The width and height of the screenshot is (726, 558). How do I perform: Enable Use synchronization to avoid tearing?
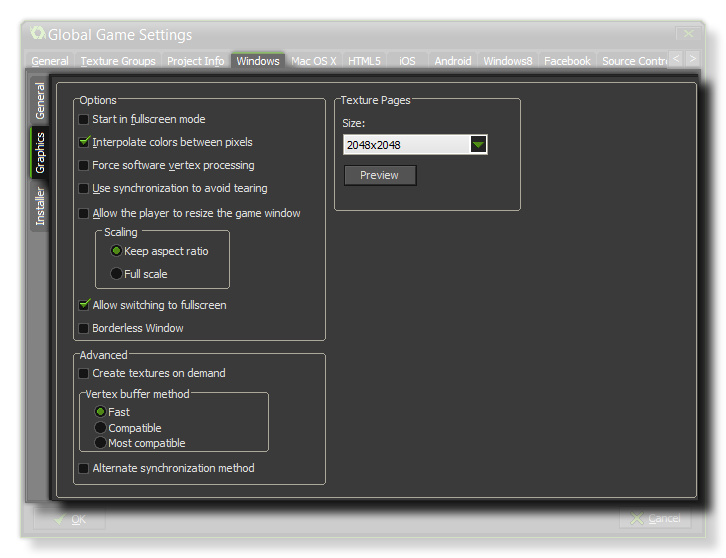84,188
